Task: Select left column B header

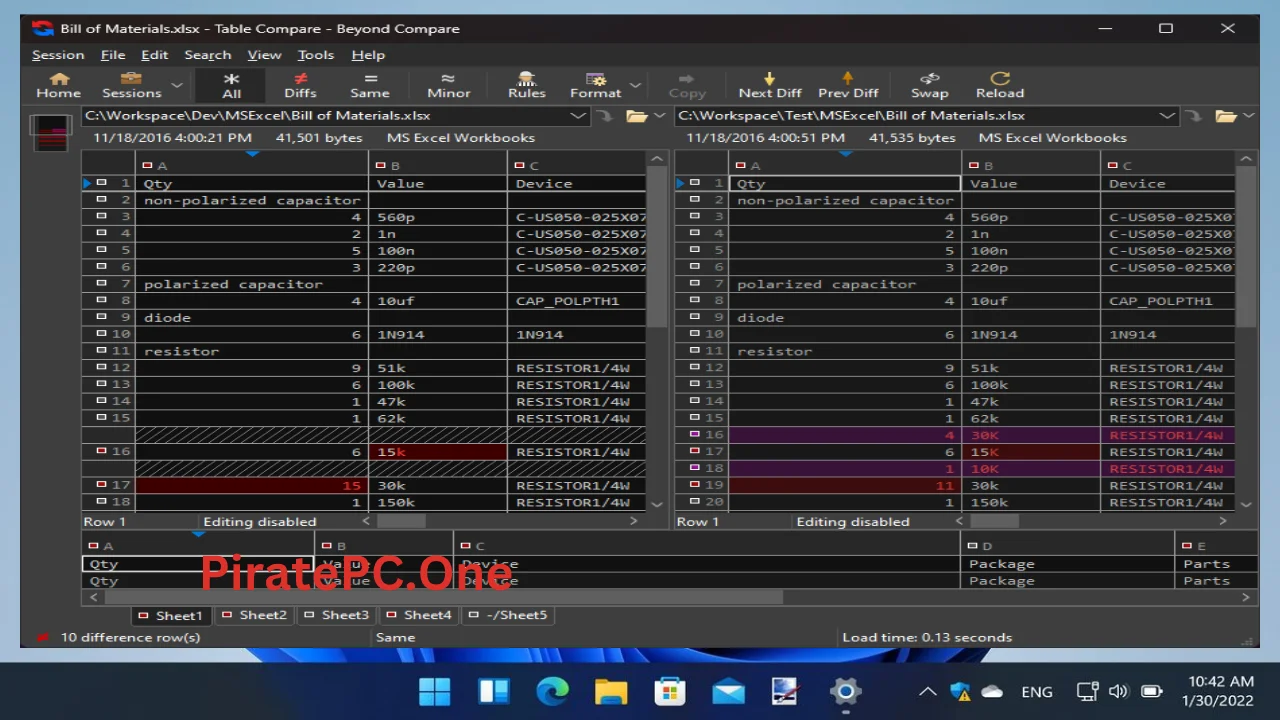Action: (x=438, y=165)
